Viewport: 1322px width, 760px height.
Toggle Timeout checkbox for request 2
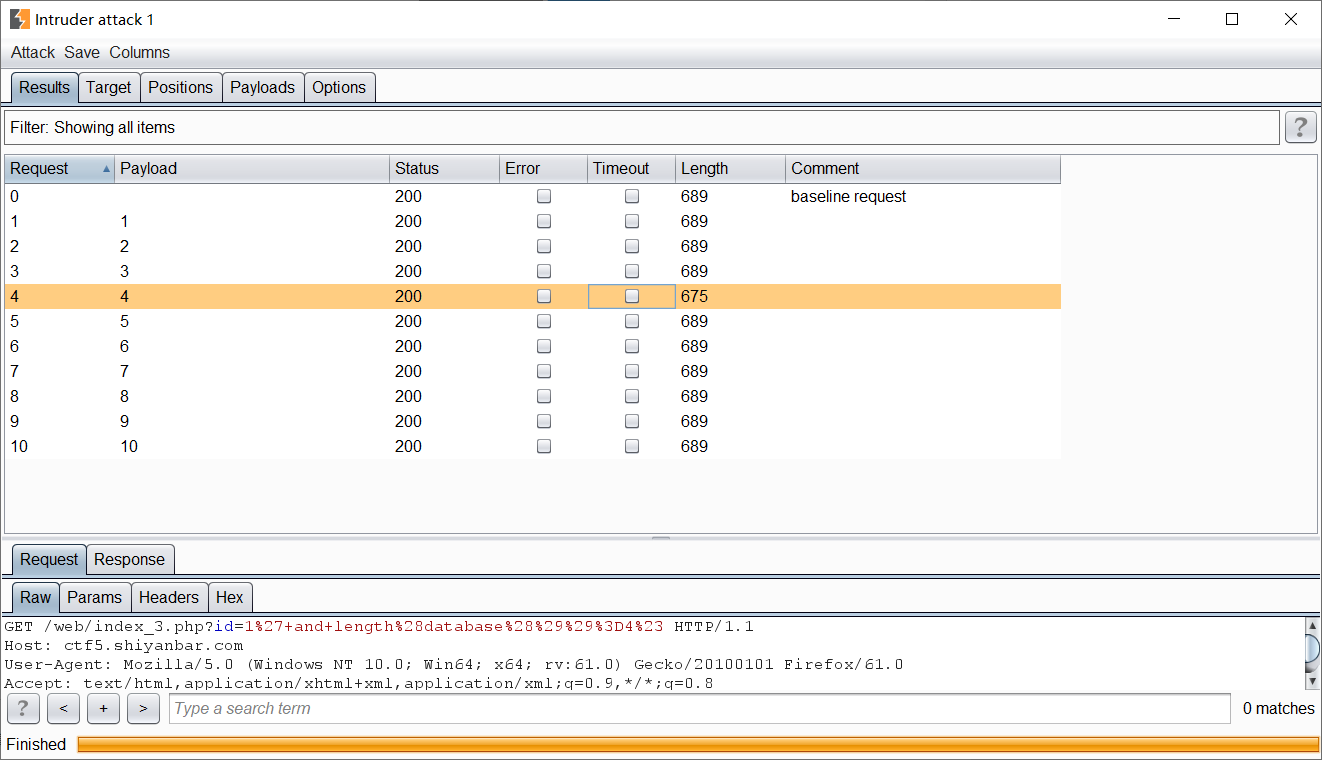point(632,247)
